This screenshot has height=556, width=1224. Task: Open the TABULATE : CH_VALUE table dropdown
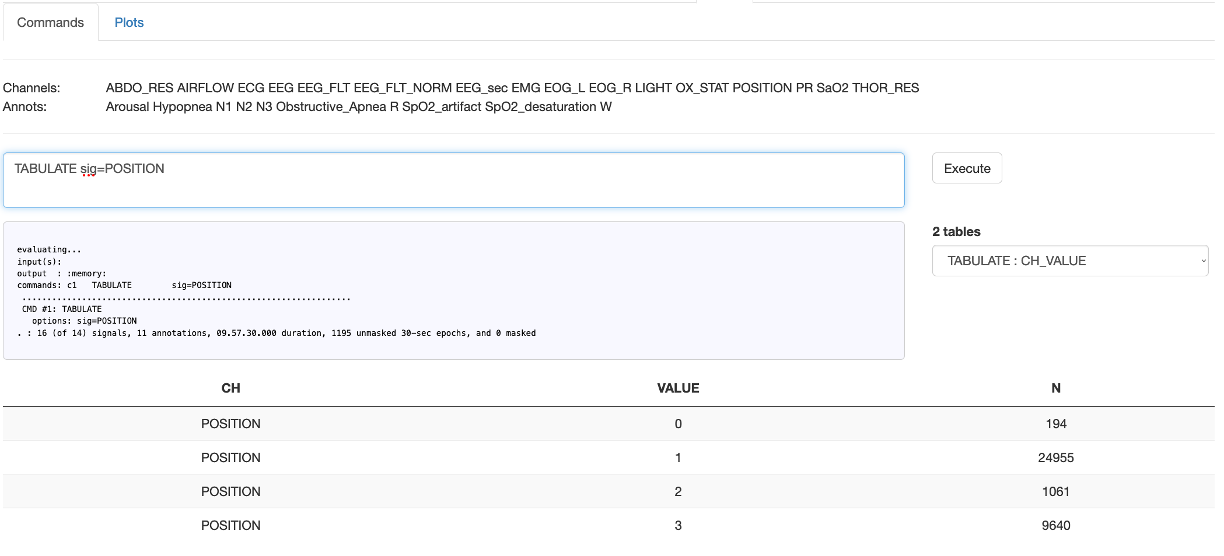point(1069,261)
